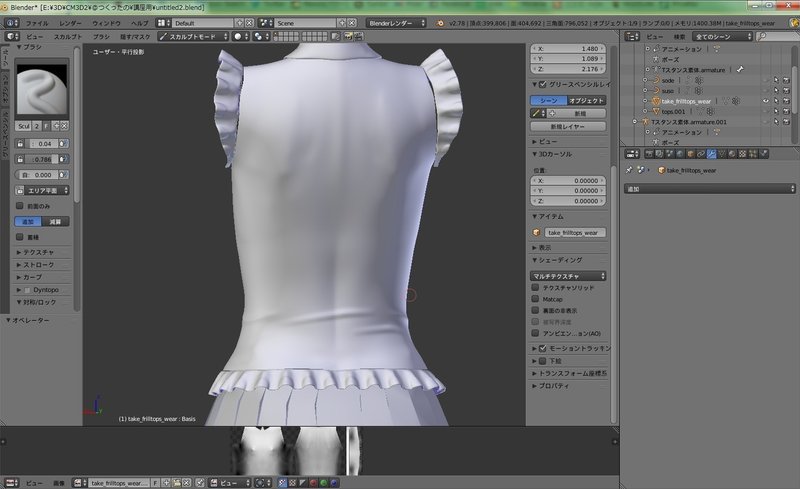Open the viewport shading sphere selector
This screenshot has width=800, height=489.
240,37
